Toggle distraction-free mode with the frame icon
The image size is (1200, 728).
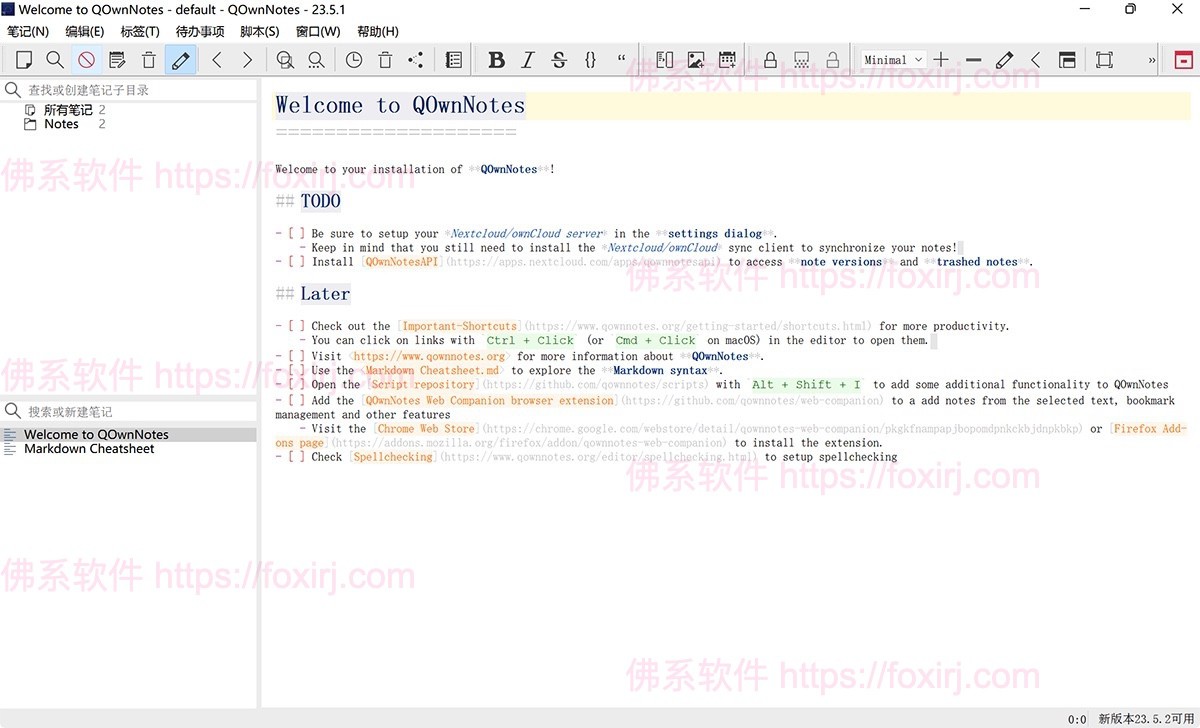click(1104, 59)
